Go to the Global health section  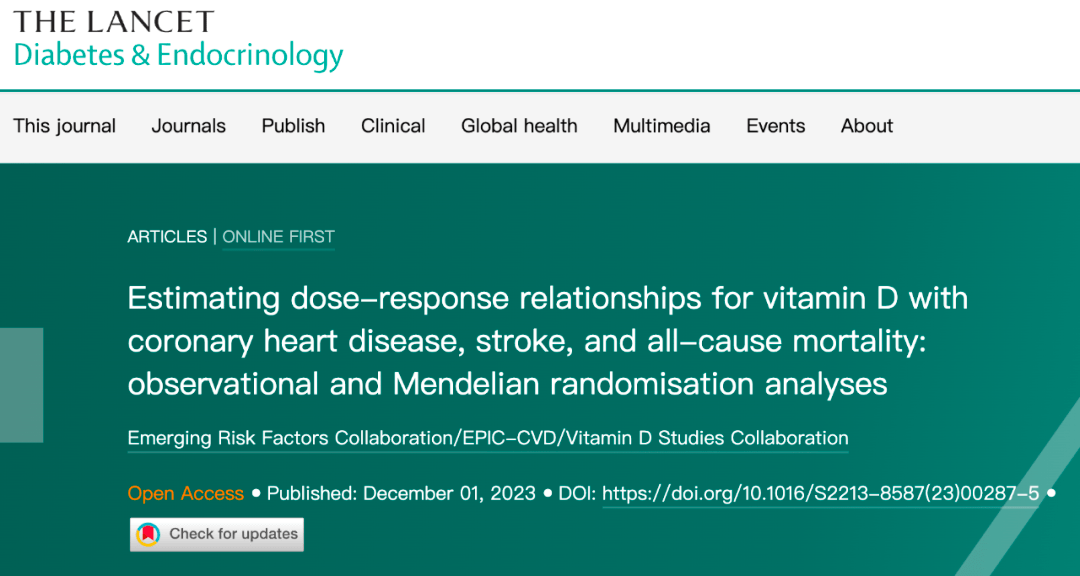point(519,126)
